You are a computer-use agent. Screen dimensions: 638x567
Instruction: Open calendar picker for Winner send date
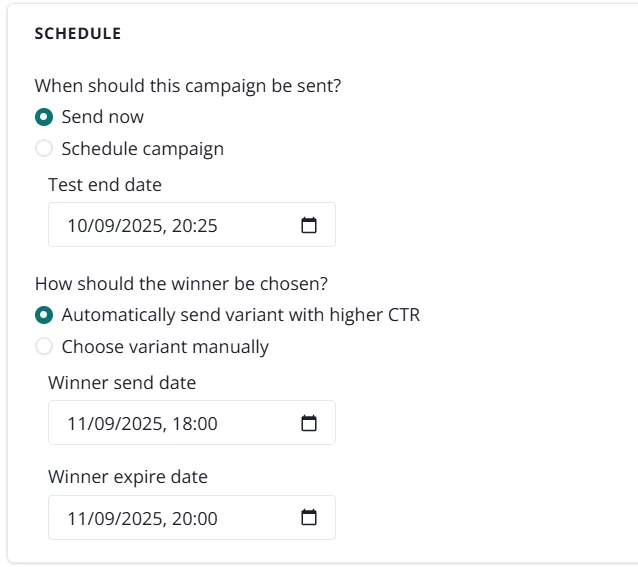(309, 423)
